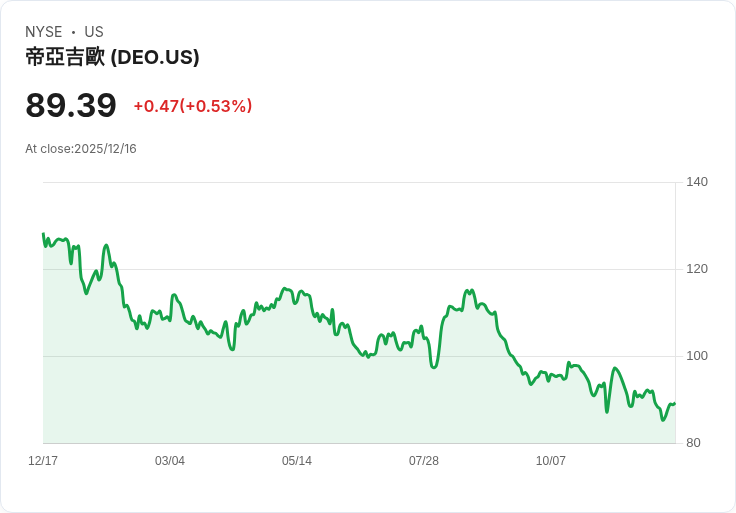The width and height of the screenshot is (736, 513).
Task: Click the 100 horizontal gridline
Action: point(359,356)
